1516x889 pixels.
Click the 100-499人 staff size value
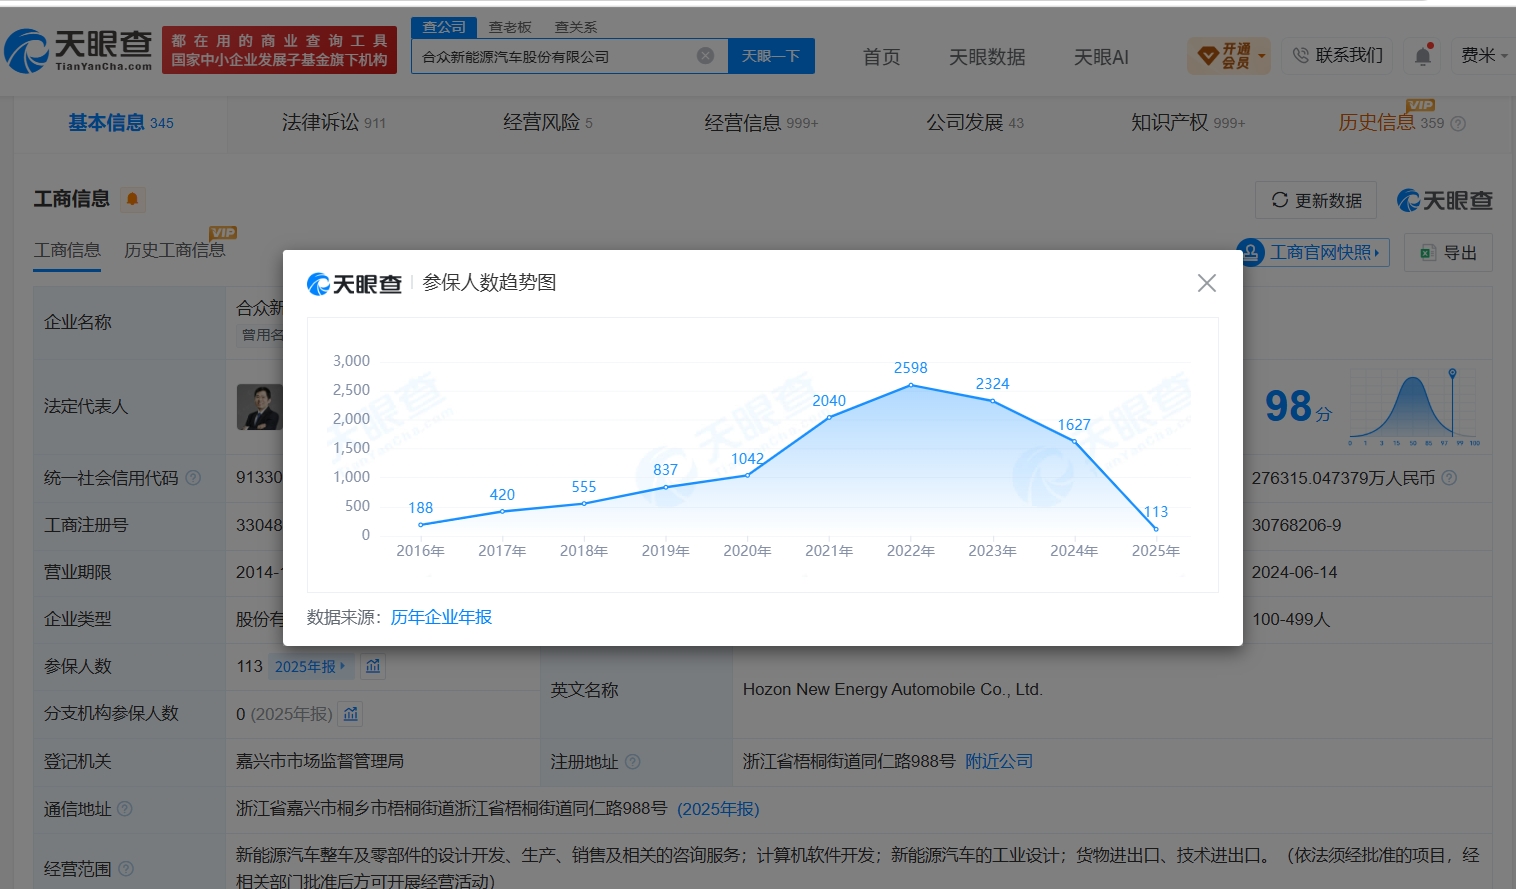(1291, 620)
